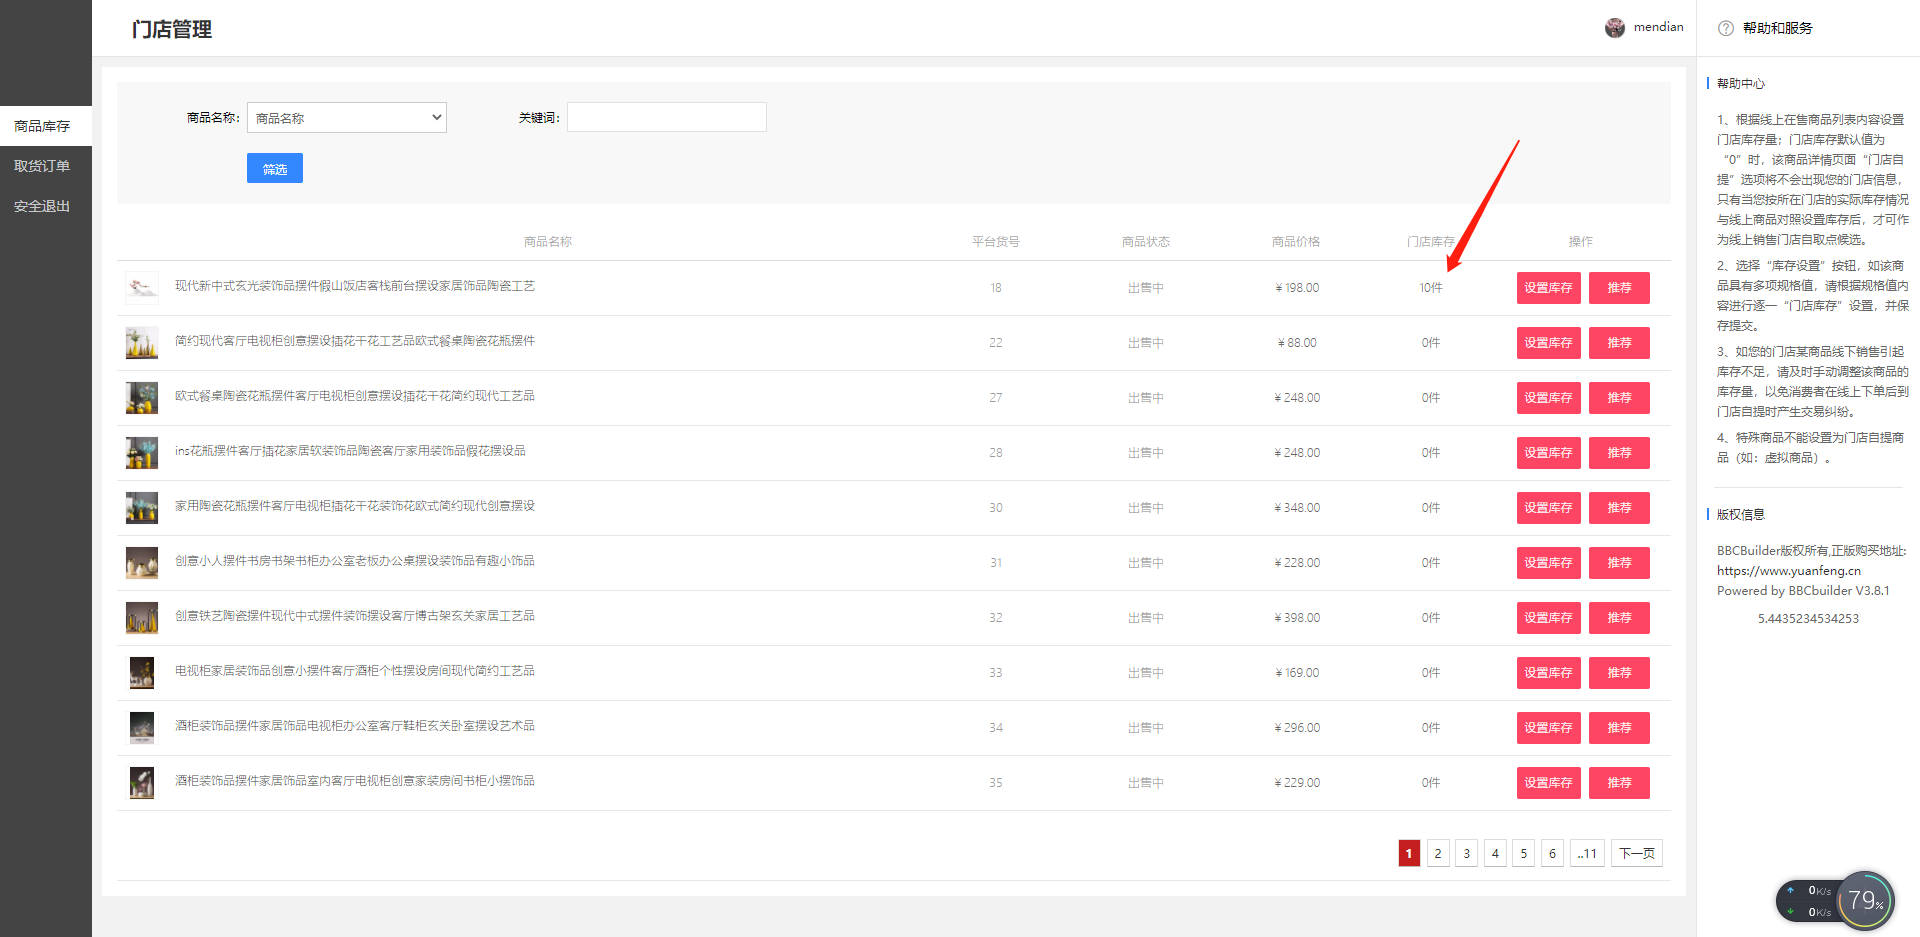The height and width of the screenshot is (937, 1920).
Task: Open thumbnail of product number 27
Action: pos(142,398)
